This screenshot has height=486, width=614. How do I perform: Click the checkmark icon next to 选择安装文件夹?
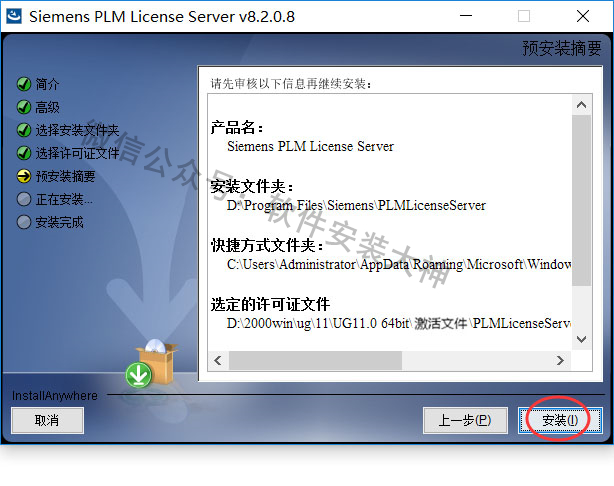pyautogui.click(x=24, y=130)
